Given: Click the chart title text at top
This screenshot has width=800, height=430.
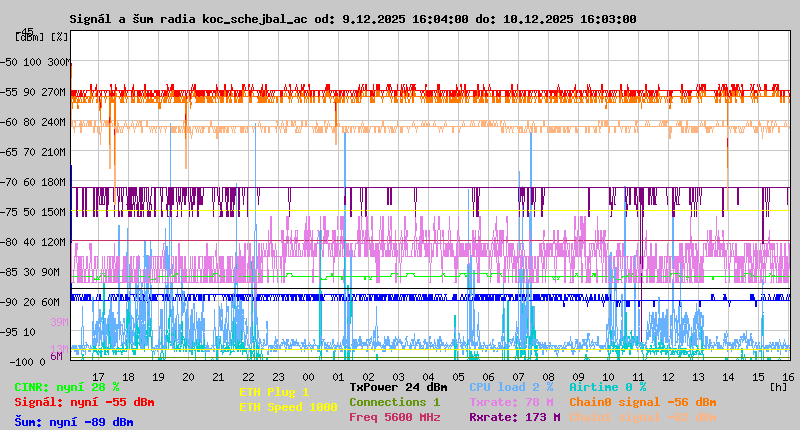Looking at the screenshot, I should (x=352, y=19).
